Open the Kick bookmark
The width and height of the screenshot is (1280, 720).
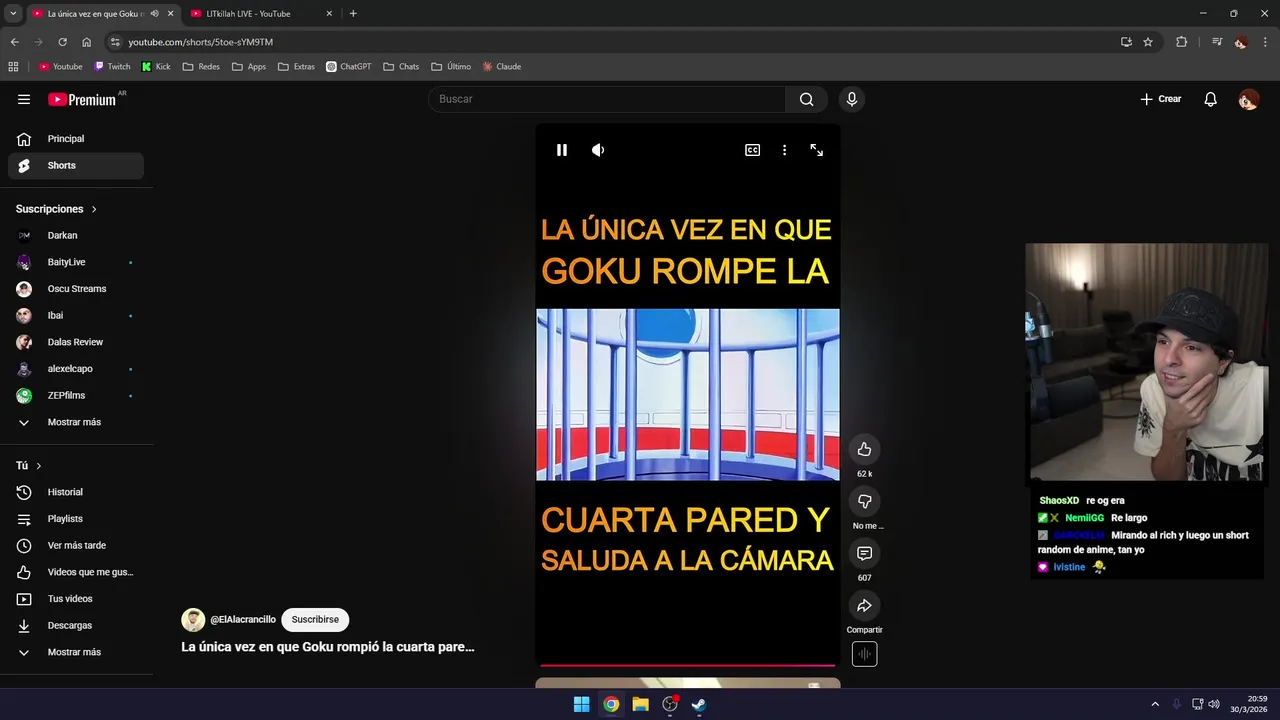pyautogui.click(x=156, y=67)
